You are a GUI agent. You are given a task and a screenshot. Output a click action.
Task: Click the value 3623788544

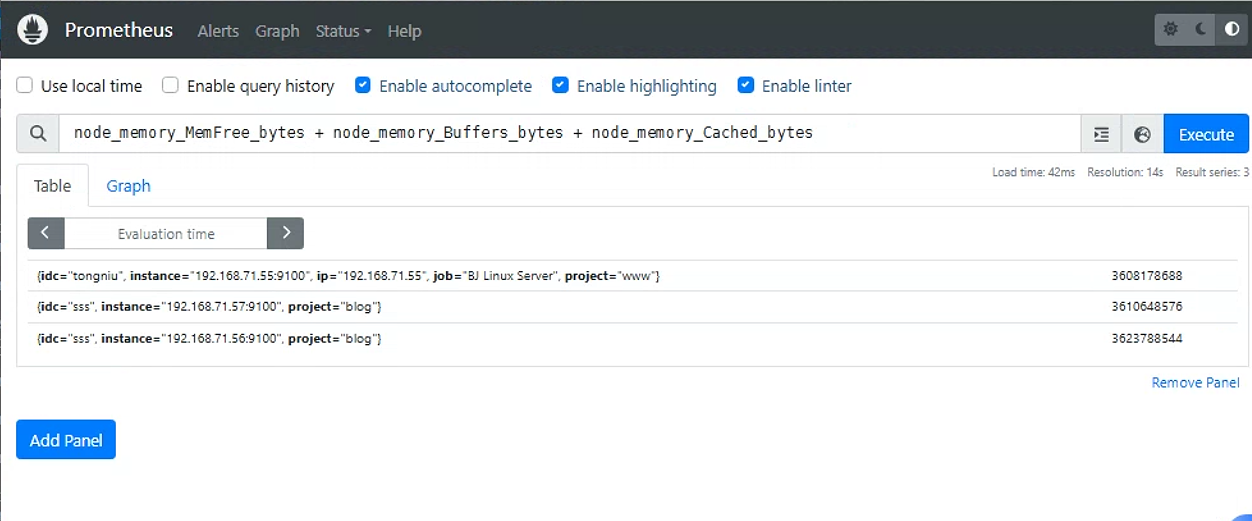(1147, 339)
